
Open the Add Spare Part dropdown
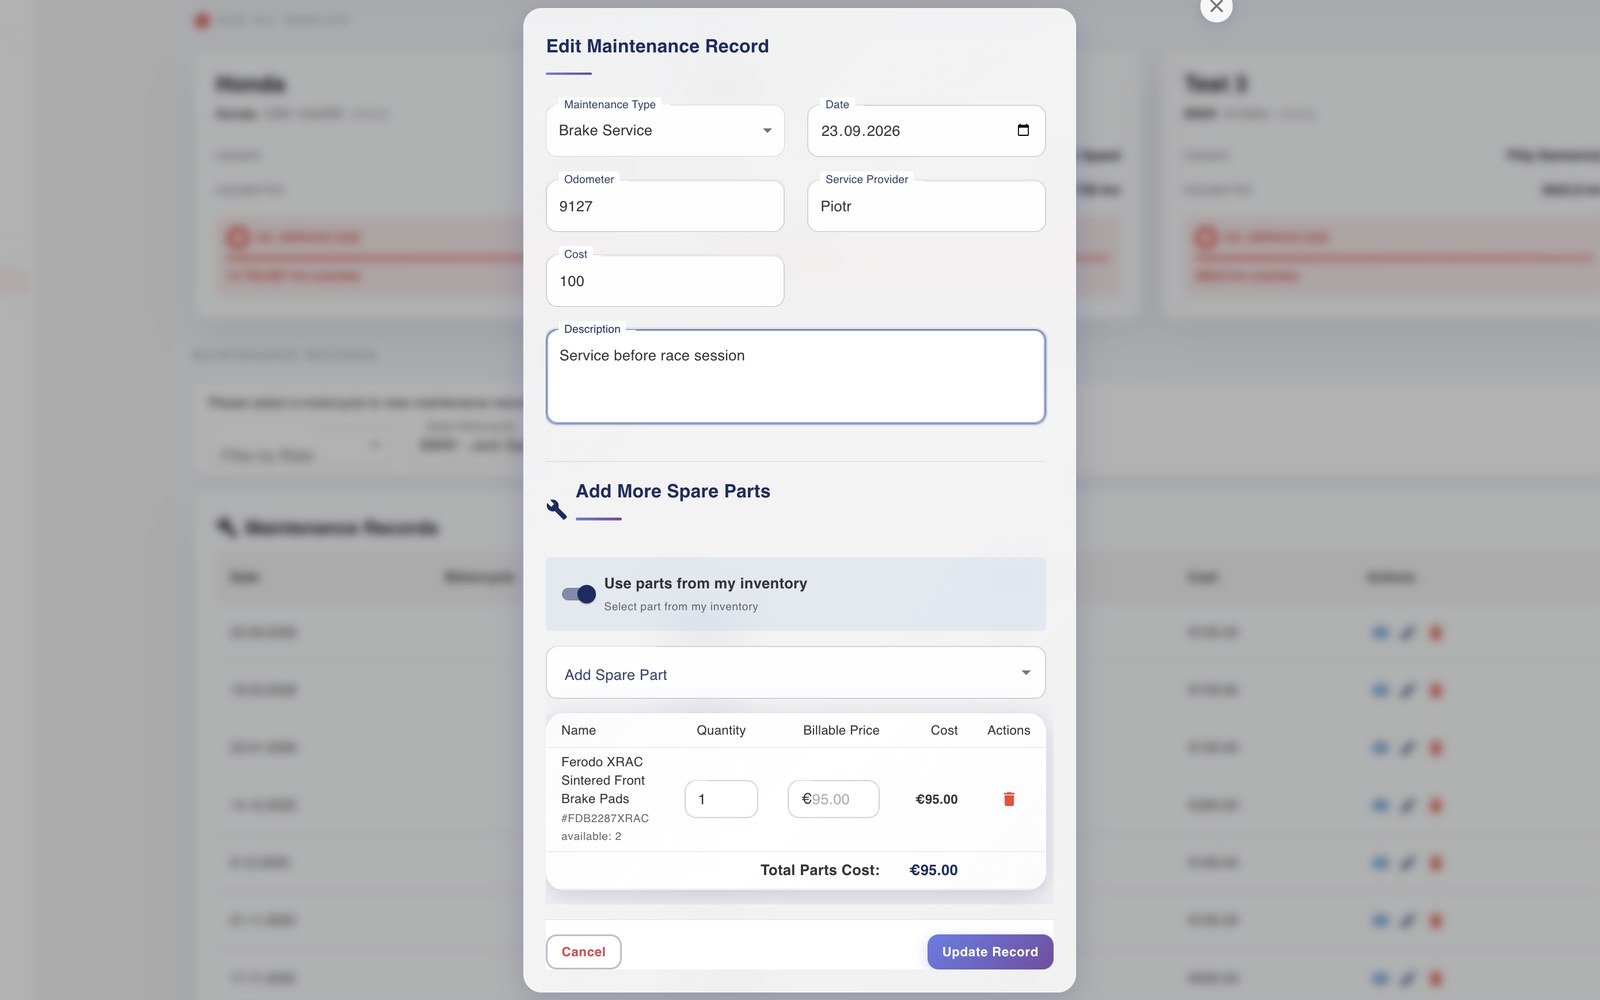coord(795,673)
